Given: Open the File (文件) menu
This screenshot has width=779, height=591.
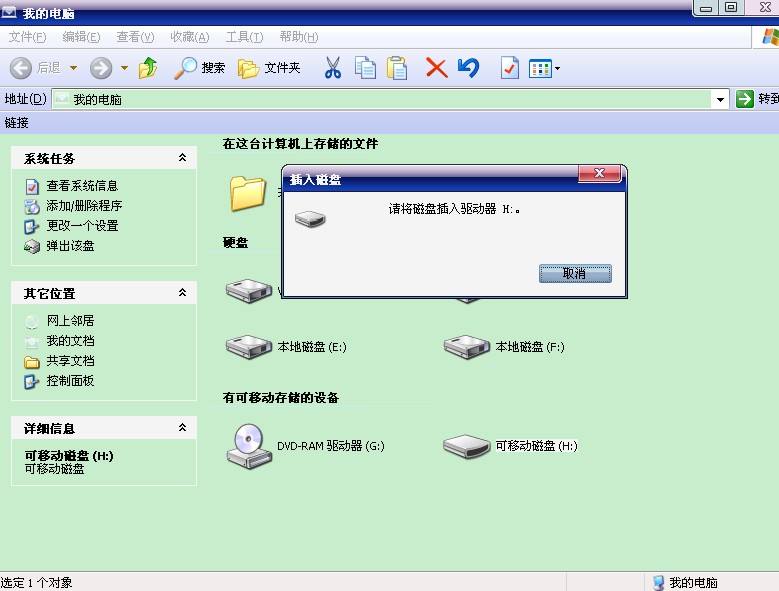Looking at the screenshot, I should 27,37.
